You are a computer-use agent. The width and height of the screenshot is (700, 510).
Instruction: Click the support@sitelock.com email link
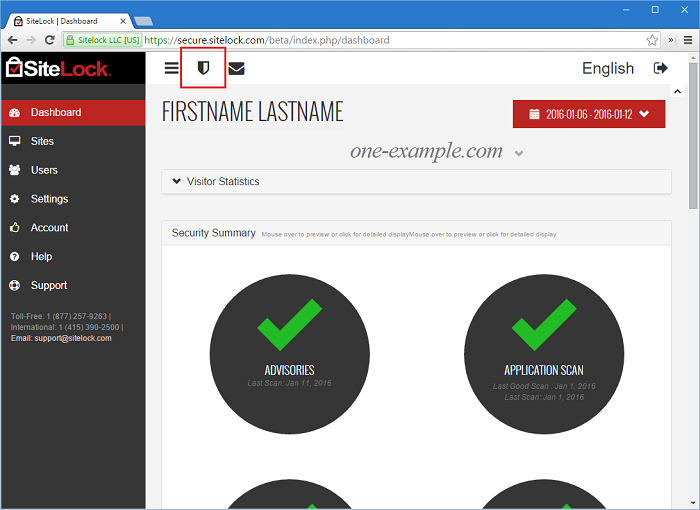pyautogui.click(x=73, y=338)
